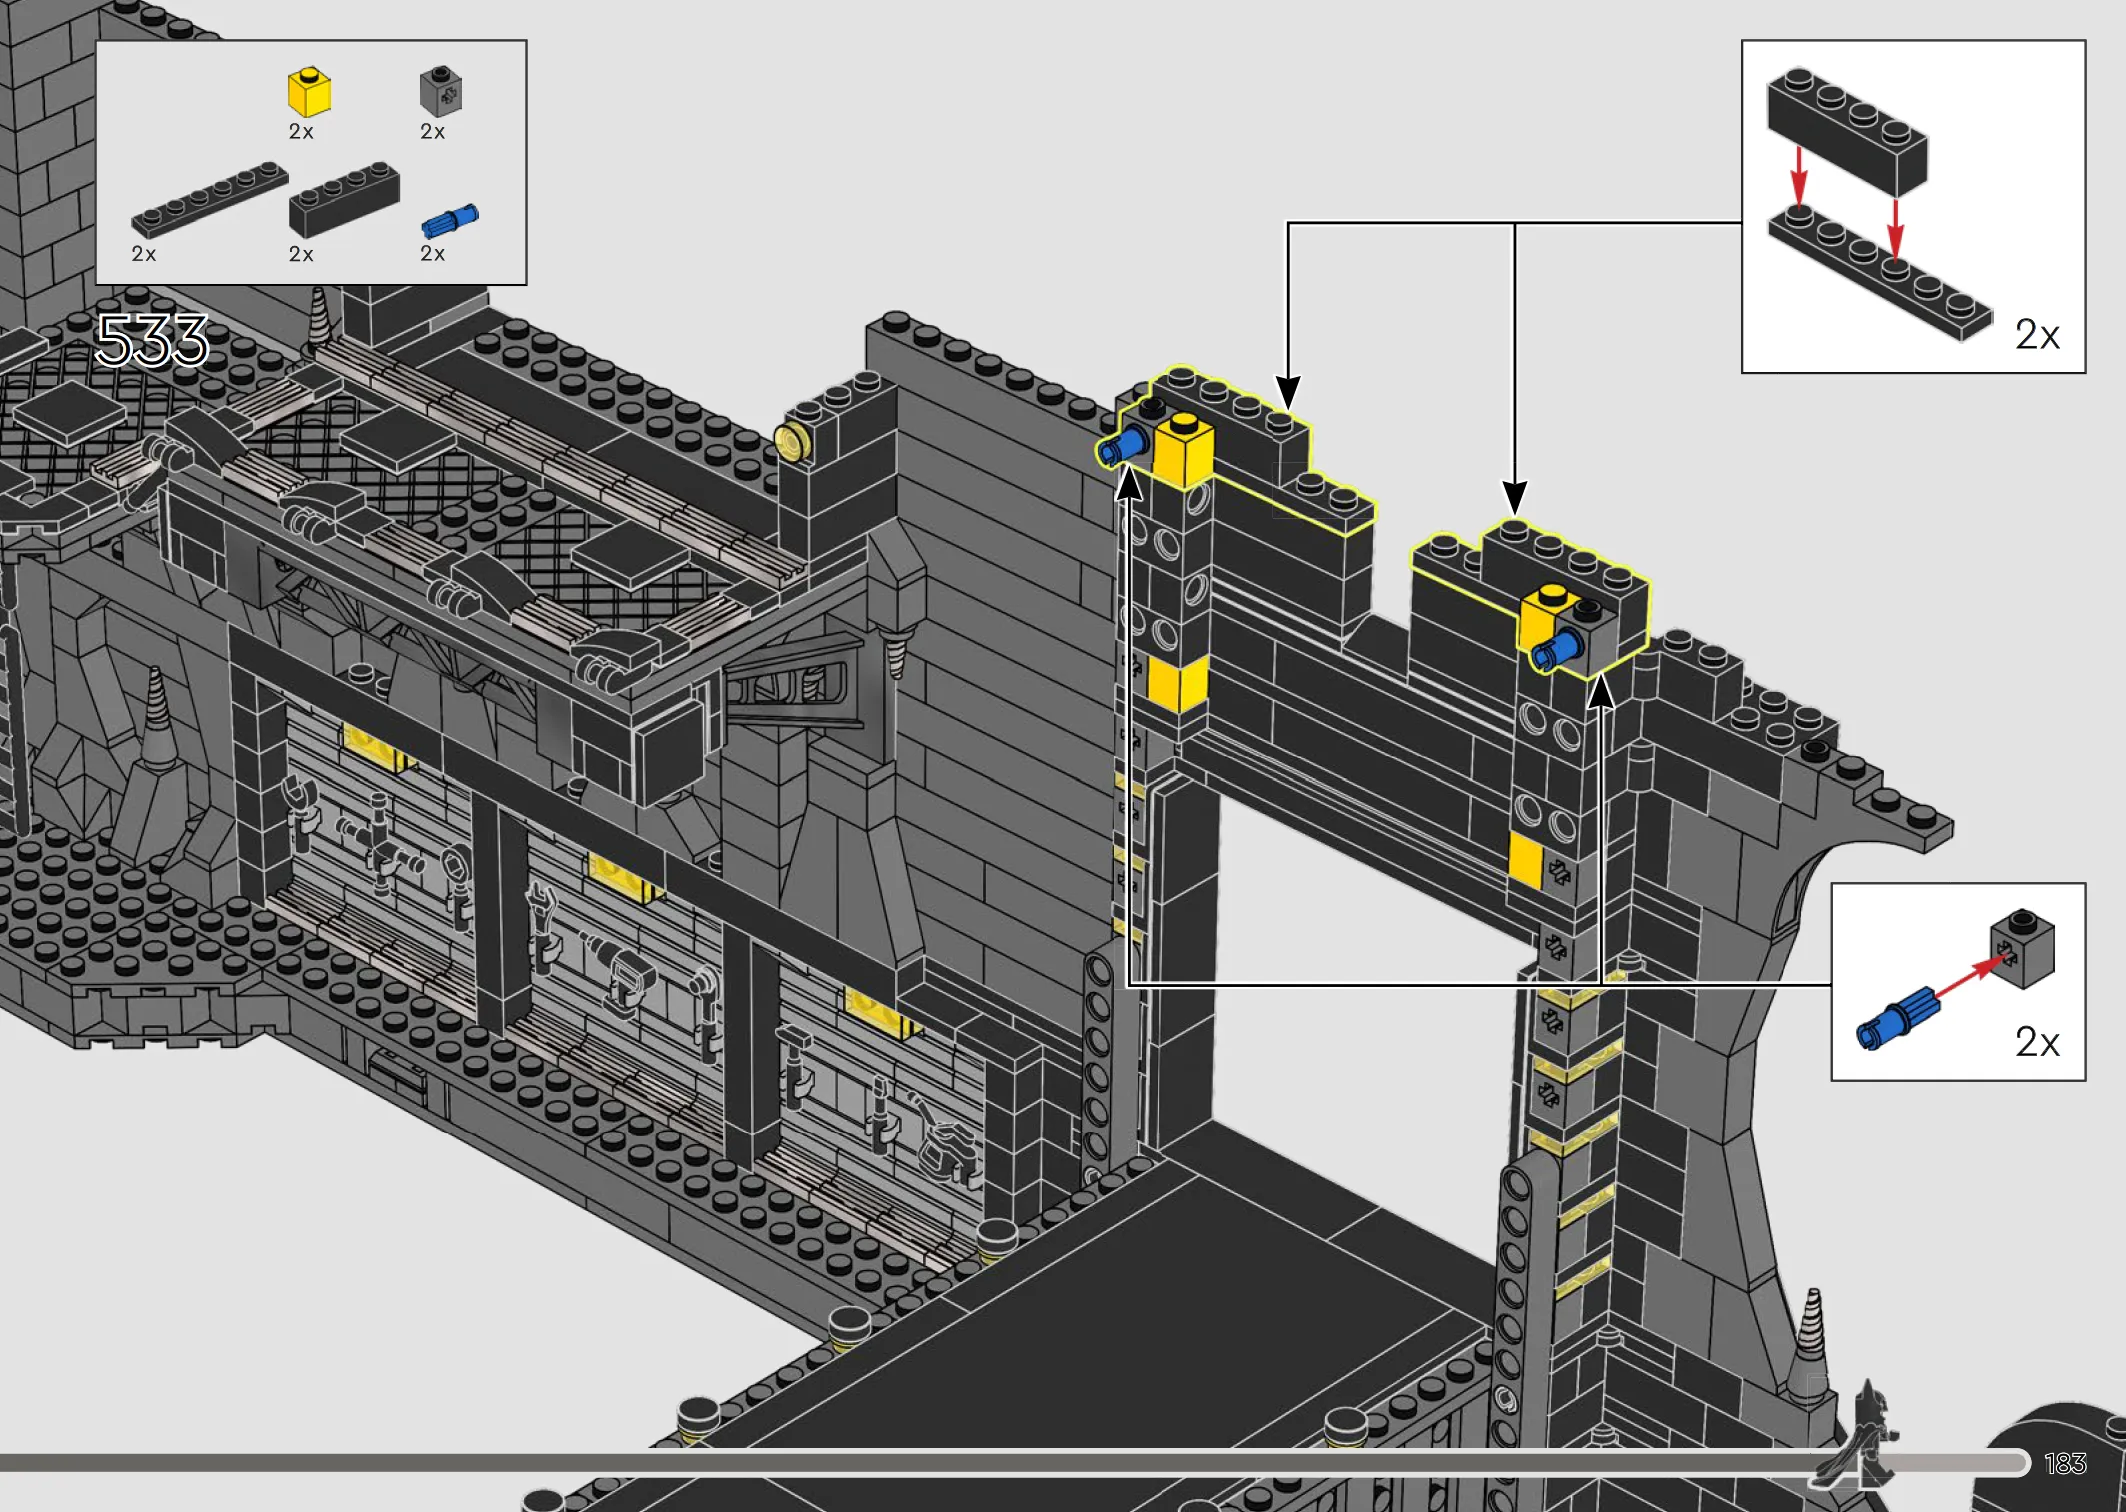Click the black 1x4 brick in parts list
2126x1512 pixels.
coord(344,199)
